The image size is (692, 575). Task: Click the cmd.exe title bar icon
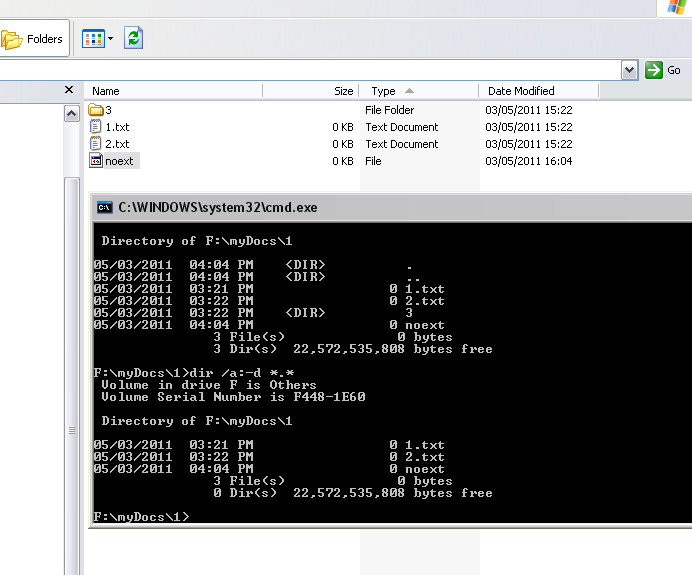104,208
